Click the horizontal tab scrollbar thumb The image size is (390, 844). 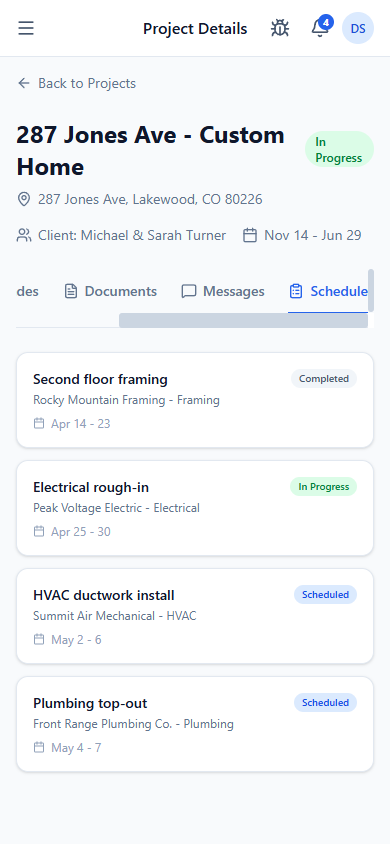(243, 320)
